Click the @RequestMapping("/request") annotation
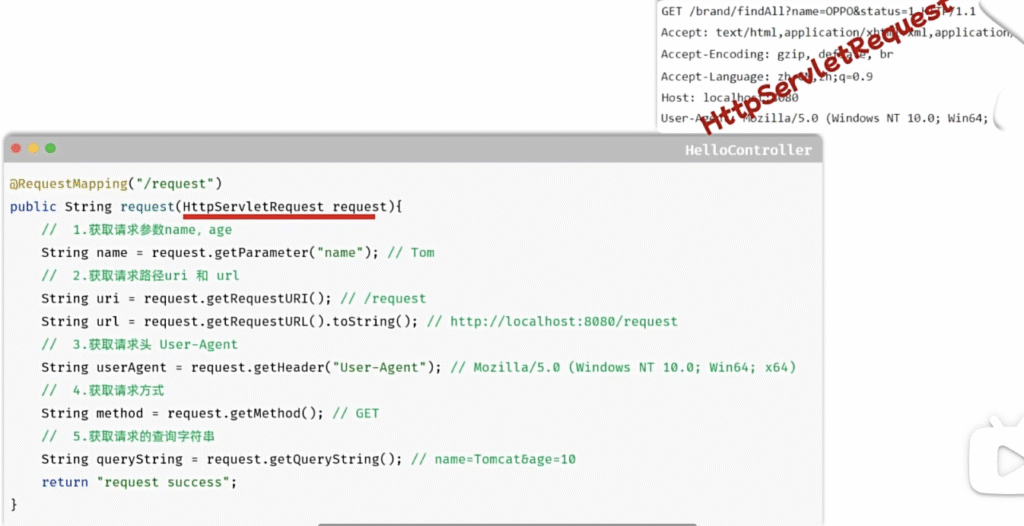 pos(115,184)
